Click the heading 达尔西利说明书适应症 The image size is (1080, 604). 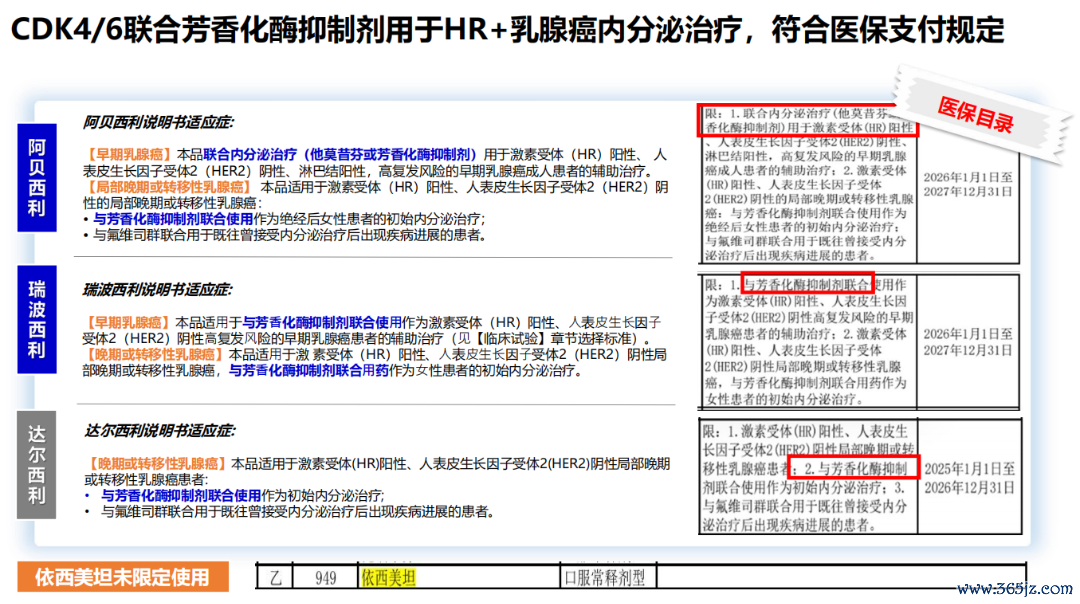point(160,431)
